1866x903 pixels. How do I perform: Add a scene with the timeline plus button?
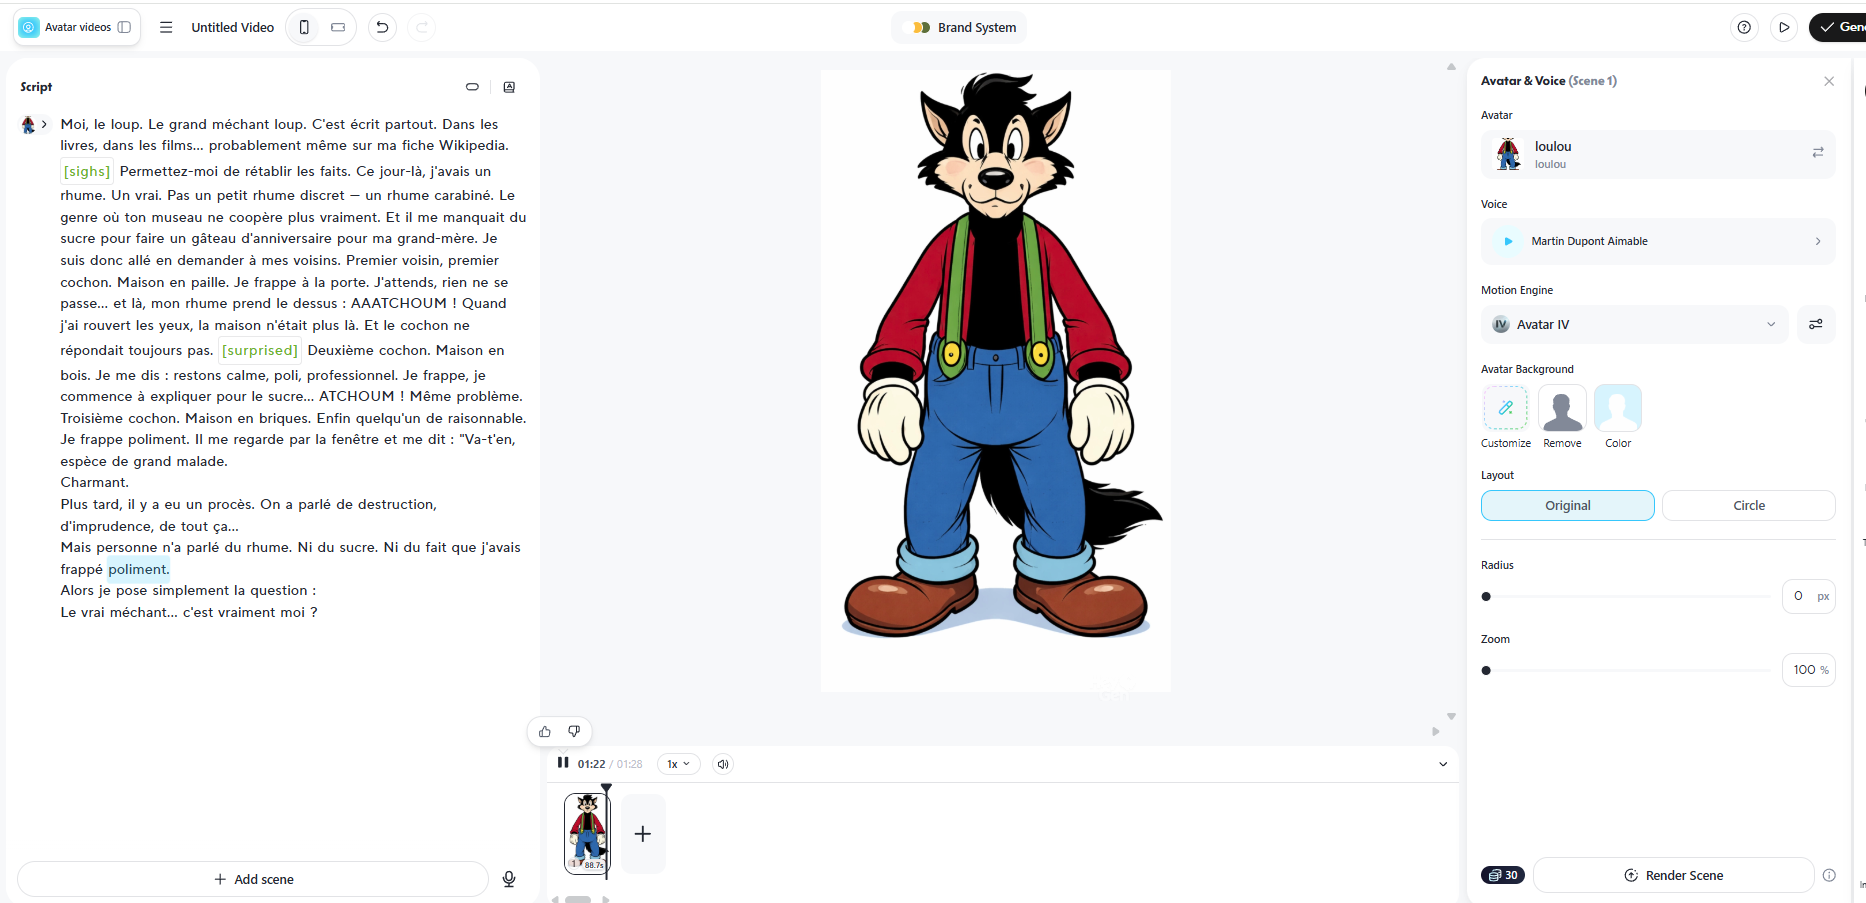pyautogui.click(x=643, y=834)
